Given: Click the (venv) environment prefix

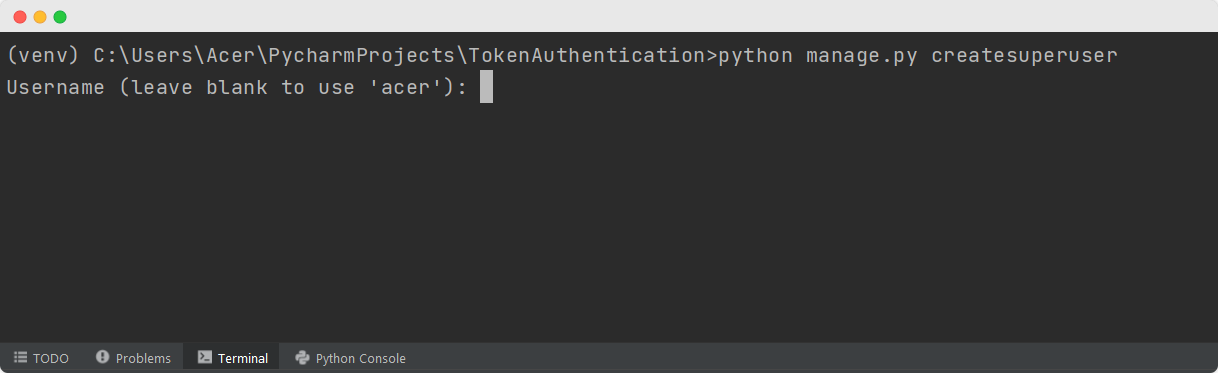Looking at the screenshot, I should pos(43,56).
